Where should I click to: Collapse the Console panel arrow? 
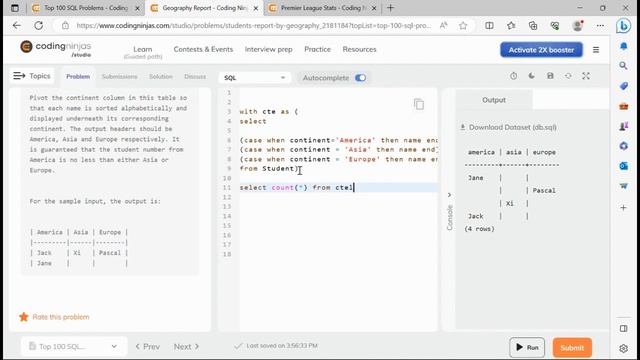click(x=449, y=195)
